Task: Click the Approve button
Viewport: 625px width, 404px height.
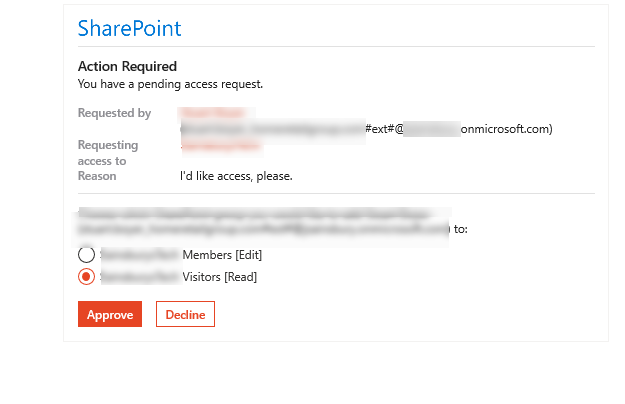Action: pos(110,314)
